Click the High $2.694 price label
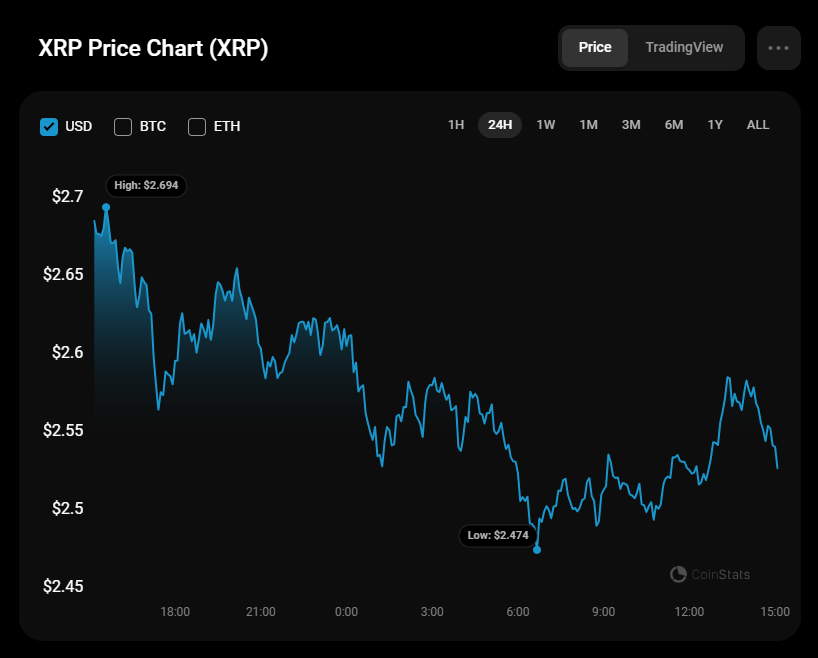 [x=146, y=185]
